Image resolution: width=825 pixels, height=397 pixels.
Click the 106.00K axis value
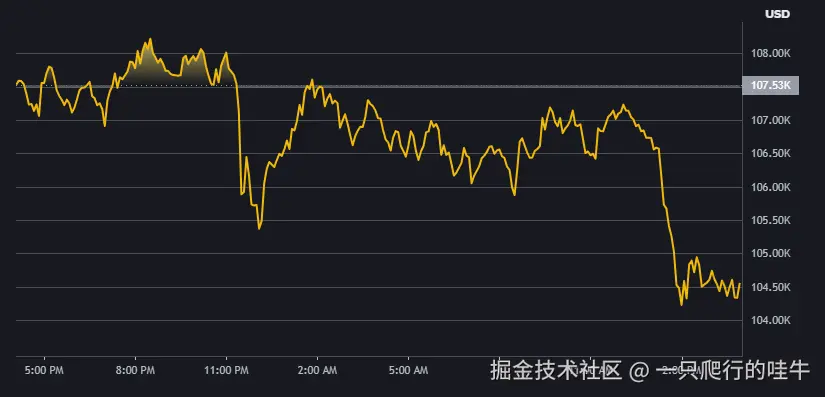tap(770, 187)
